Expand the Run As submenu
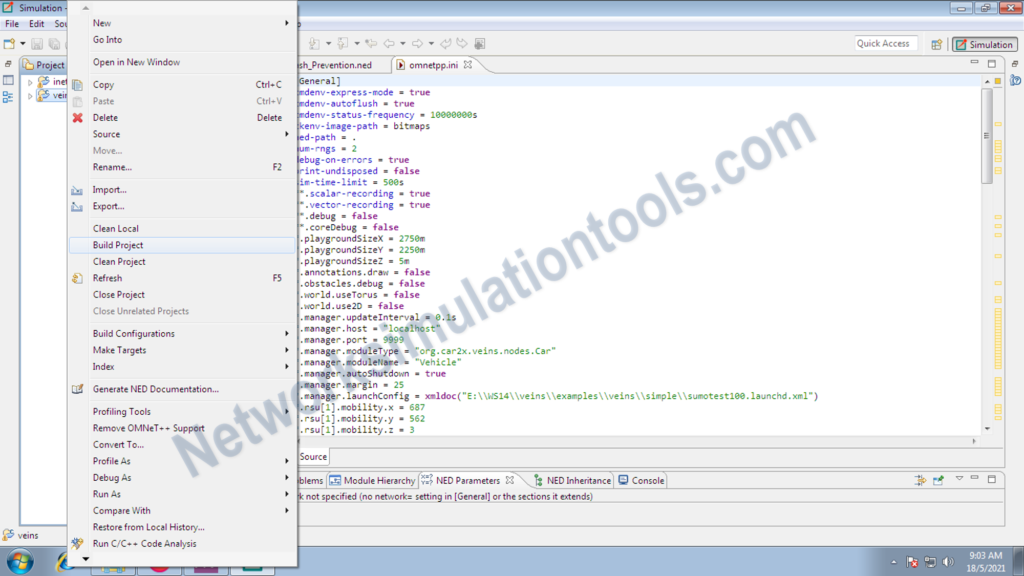This screenshot has width=1024, height=576. pyautogui.click(x=110, y=493)
